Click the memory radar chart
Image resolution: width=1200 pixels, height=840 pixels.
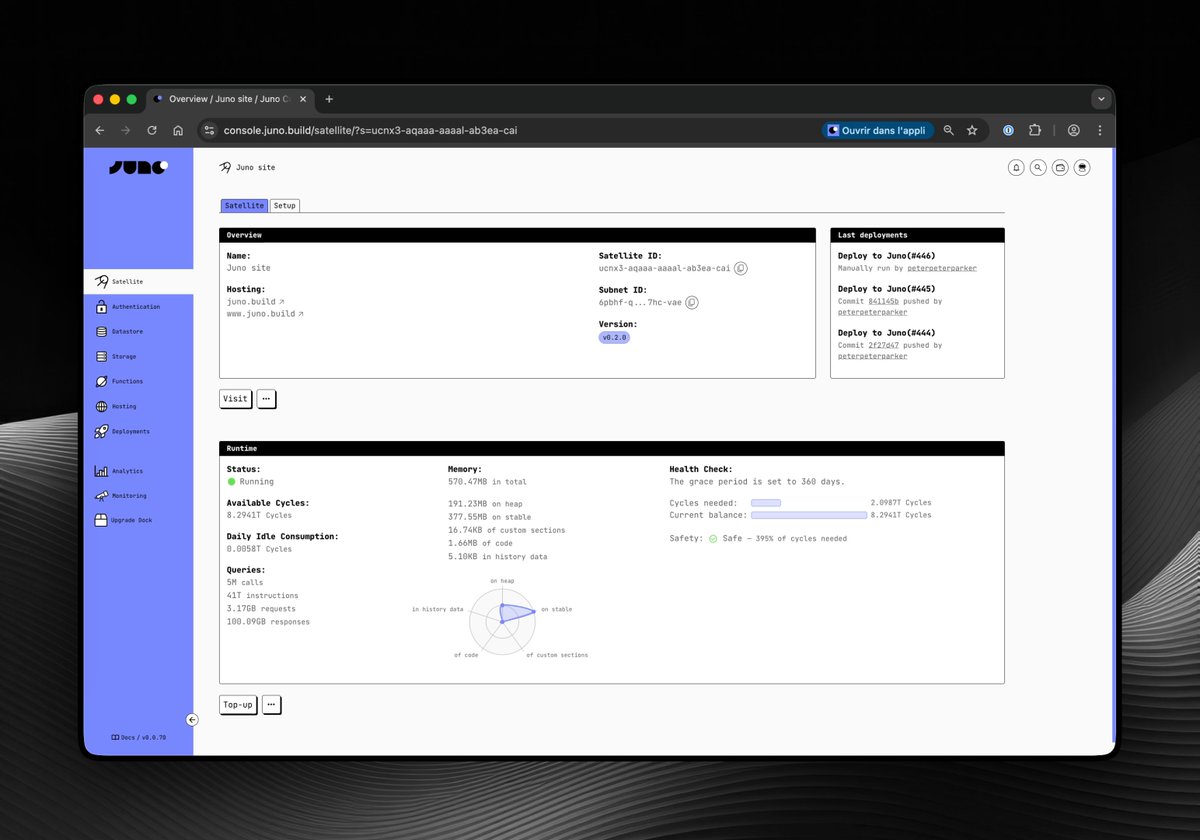[x=502, y=620]
